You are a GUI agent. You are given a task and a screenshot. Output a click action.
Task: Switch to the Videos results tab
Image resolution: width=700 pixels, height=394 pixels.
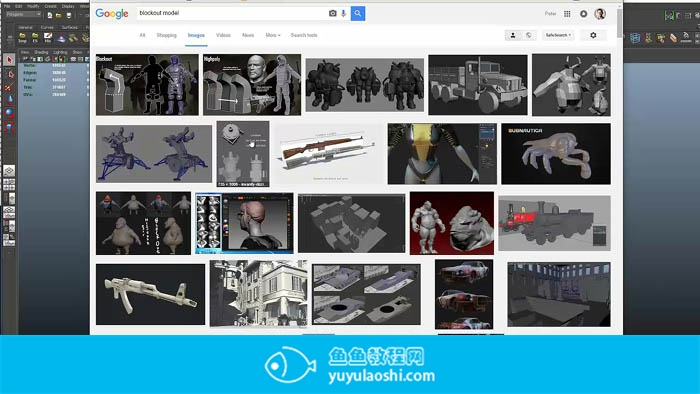[x=223, y=35]
